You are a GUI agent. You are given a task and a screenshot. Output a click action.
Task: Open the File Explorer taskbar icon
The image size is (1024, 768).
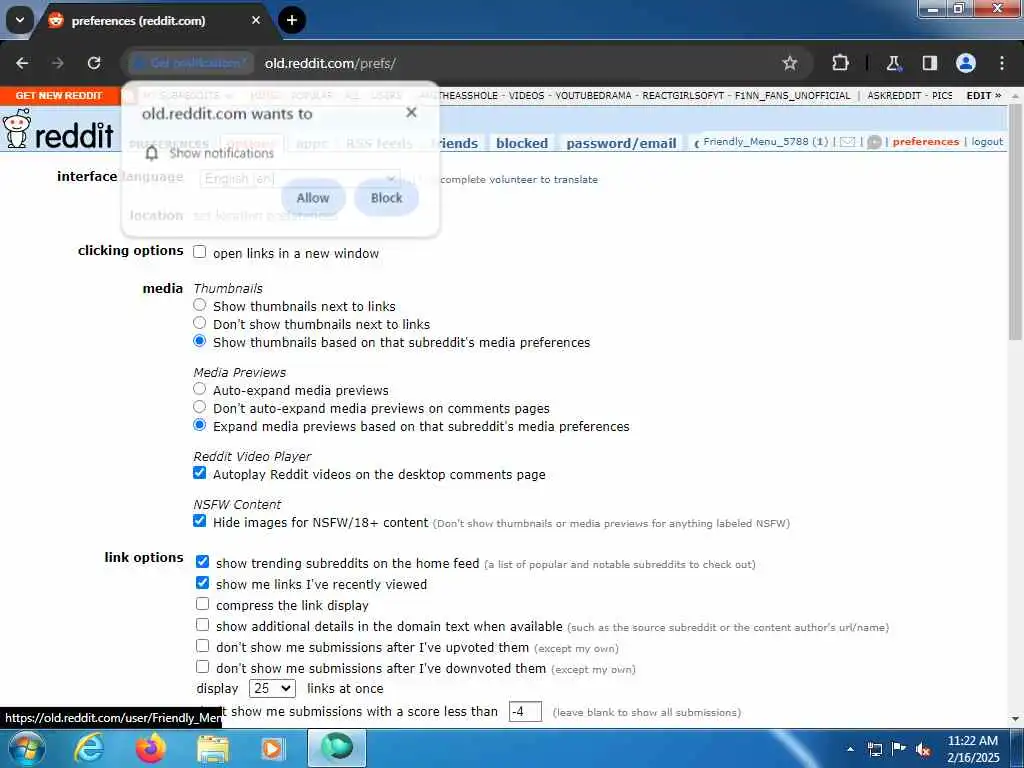pyautogui.click(x=213, y=748)
